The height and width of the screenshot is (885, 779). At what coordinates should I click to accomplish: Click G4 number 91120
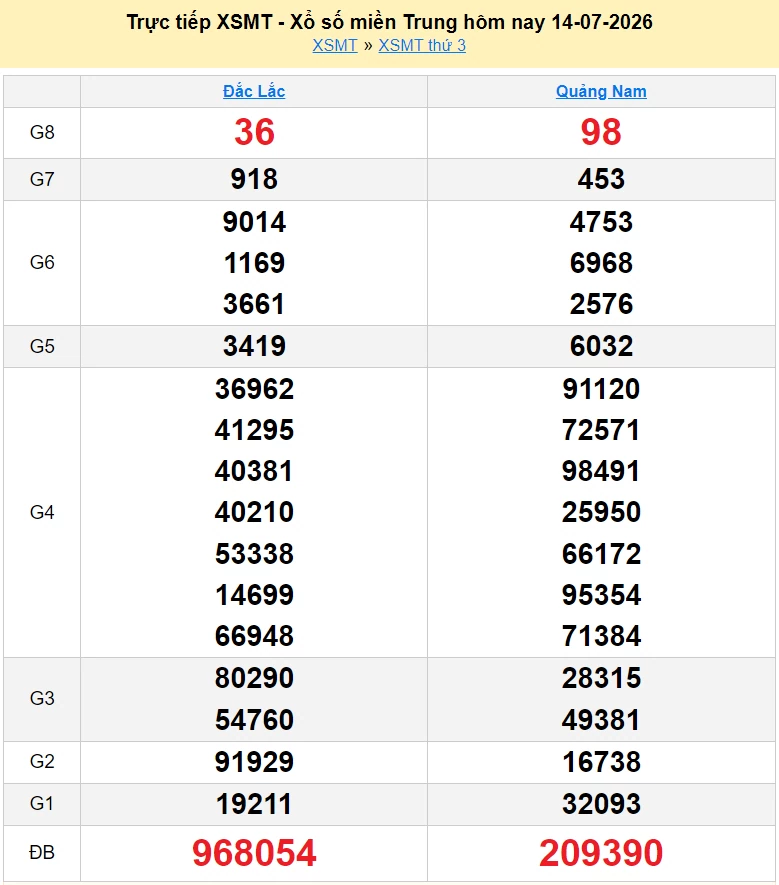[x=601, y=389]
